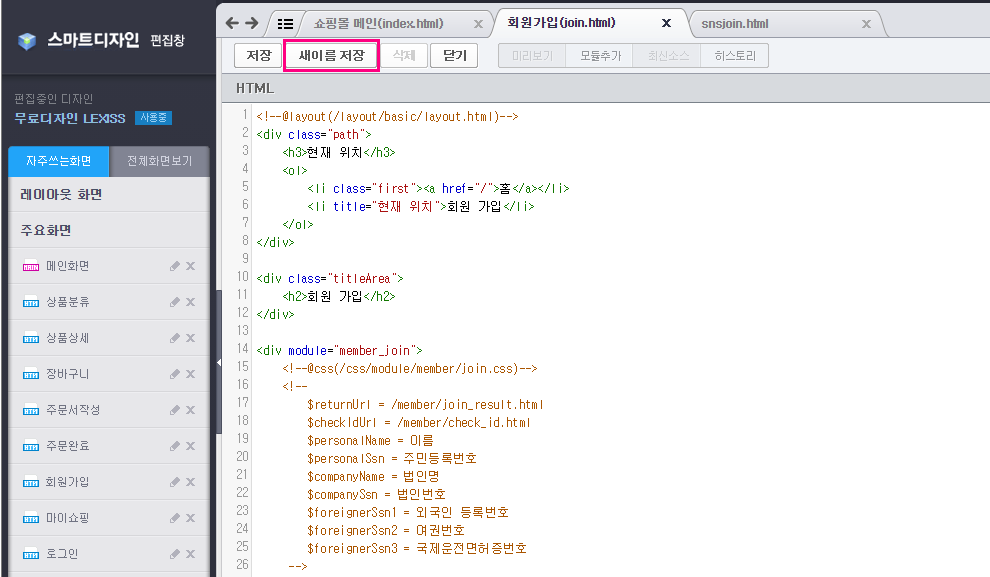Edit the 주문완료 entry with pencil icon

[175, 446]
